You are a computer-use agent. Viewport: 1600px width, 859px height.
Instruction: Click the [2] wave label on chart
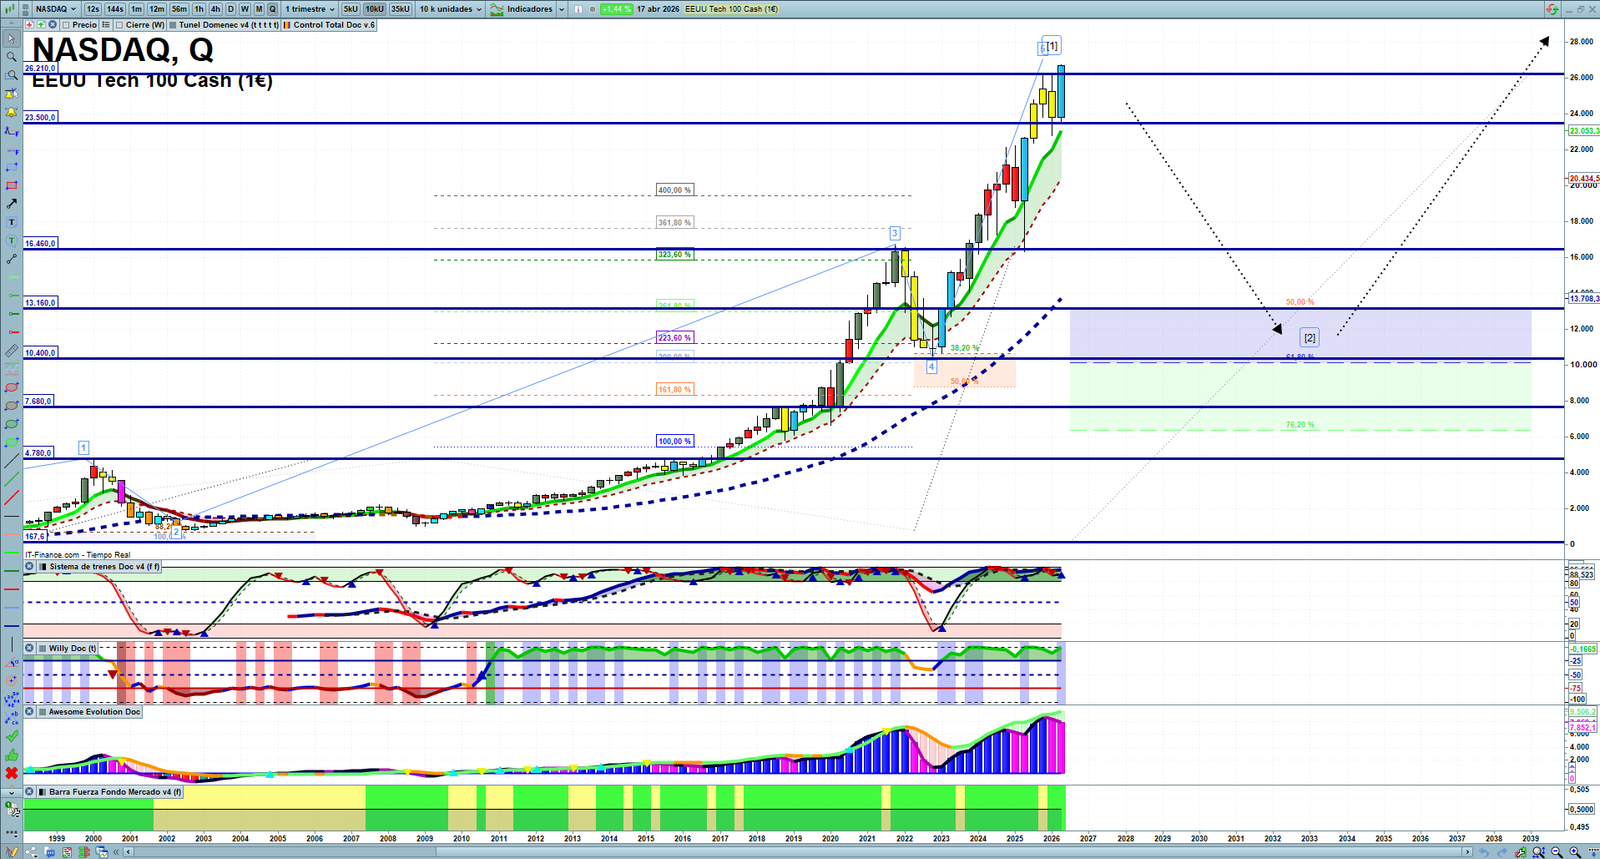1309,338
